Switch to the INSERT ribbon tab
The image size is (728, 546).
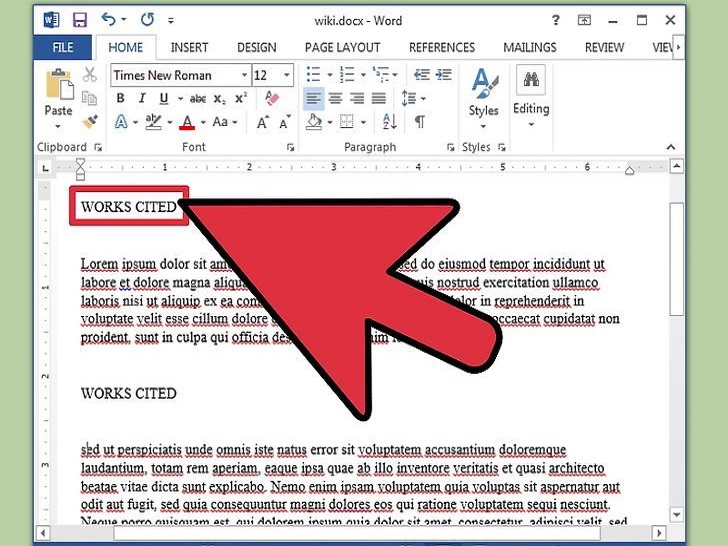pyautogui.click(x=189, y=47)
